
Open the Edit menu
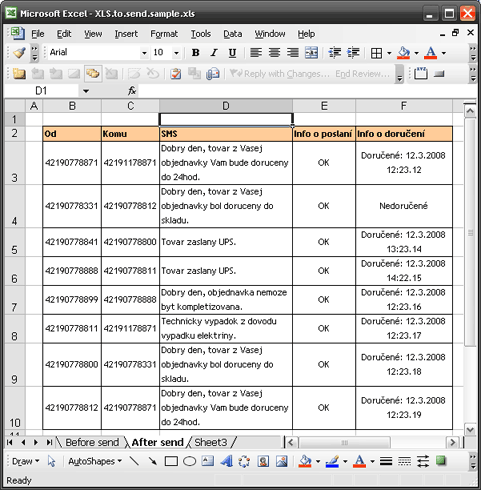point(64,34)
